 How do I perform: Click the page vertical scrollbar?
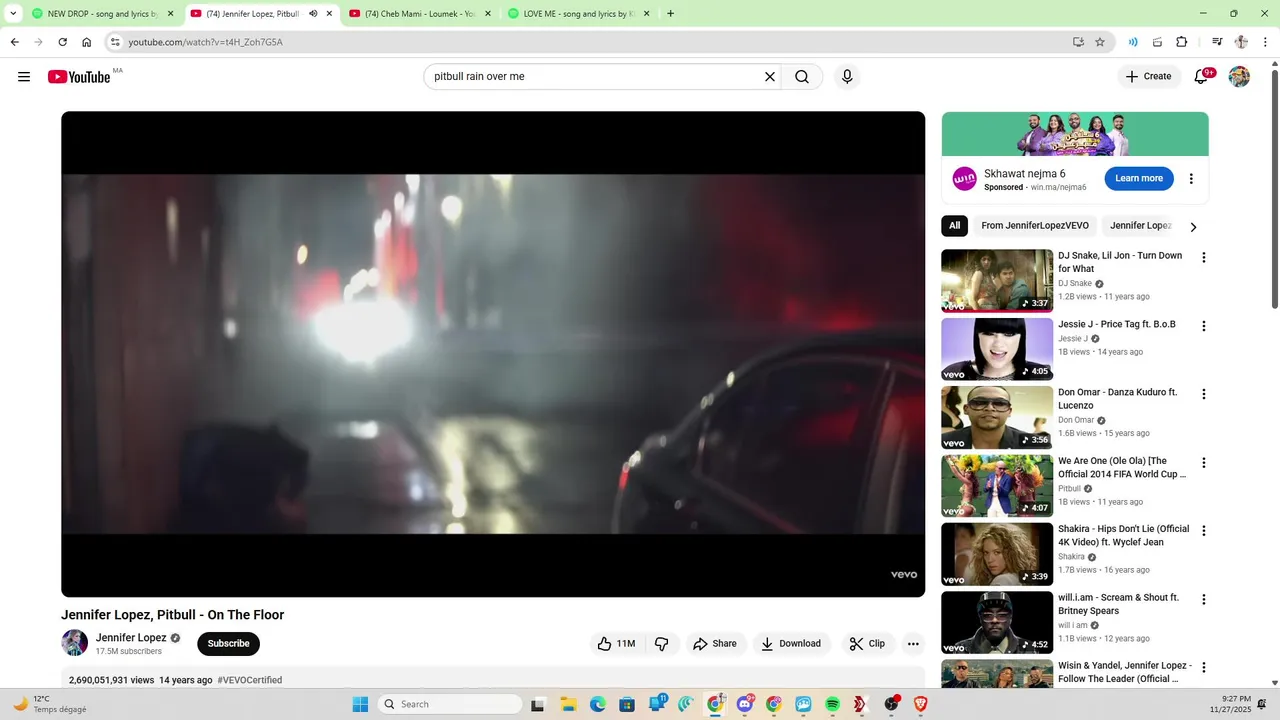[x=1274, y=190]
